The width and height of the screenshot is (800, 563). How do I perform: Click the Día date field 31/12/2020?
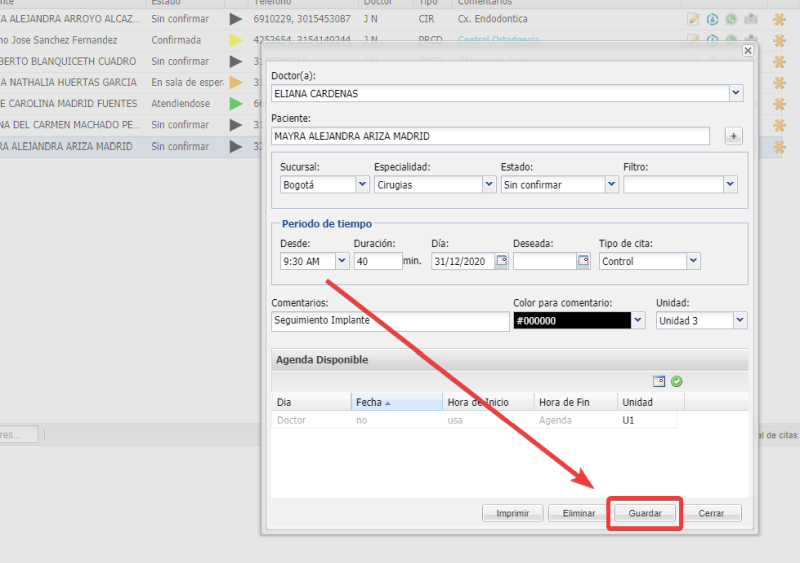463,261
